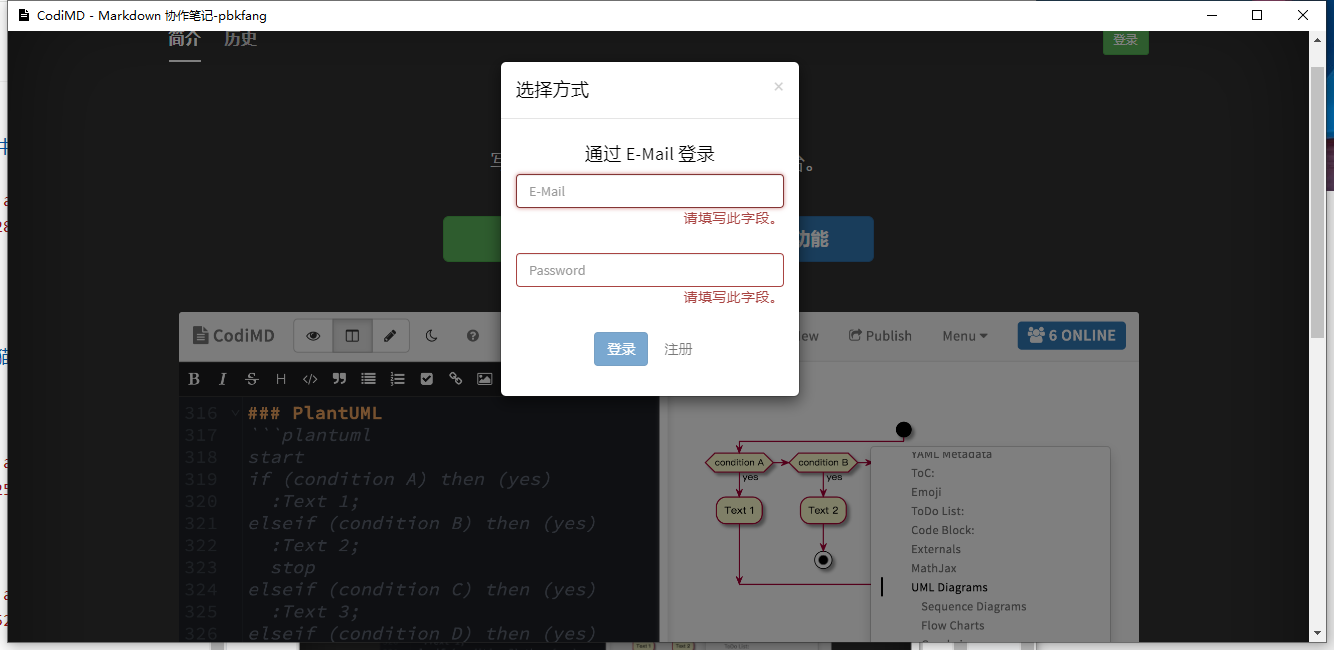
Task: Insert link with chain icon
Action: pyautogui.click(x=456, y=379)
